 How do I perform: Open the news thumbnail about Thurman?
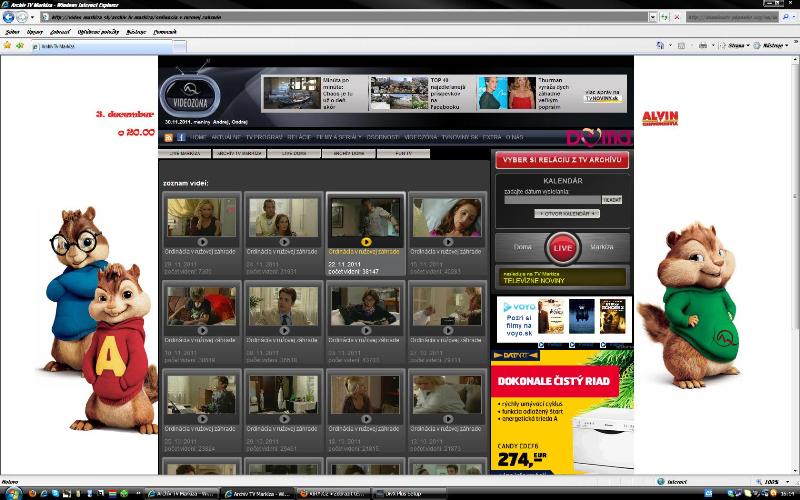(507, 93)
